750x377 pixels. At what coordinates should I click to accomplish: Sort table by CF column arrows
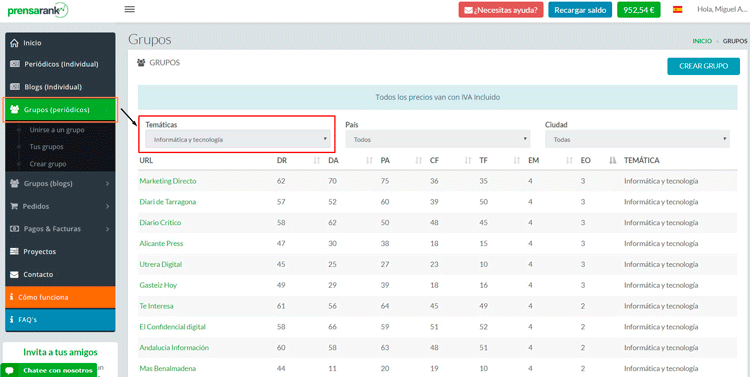tap(468, 161)
